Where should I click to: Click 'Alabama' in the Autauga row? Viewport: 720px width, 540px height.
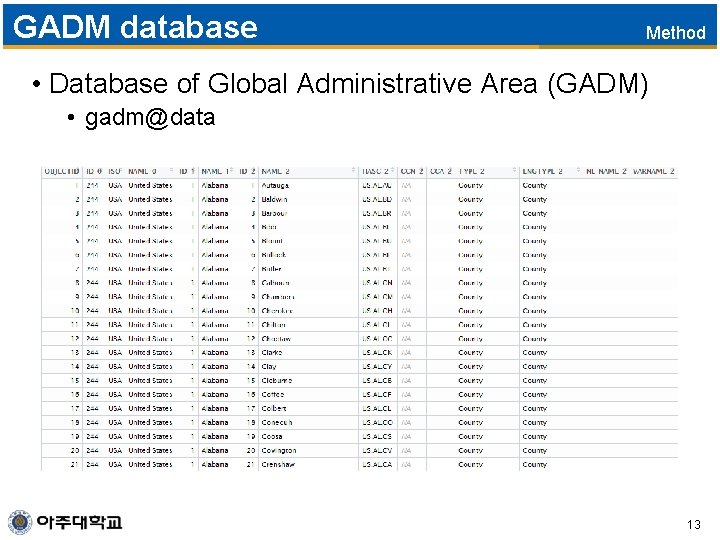tap(215, 186)
